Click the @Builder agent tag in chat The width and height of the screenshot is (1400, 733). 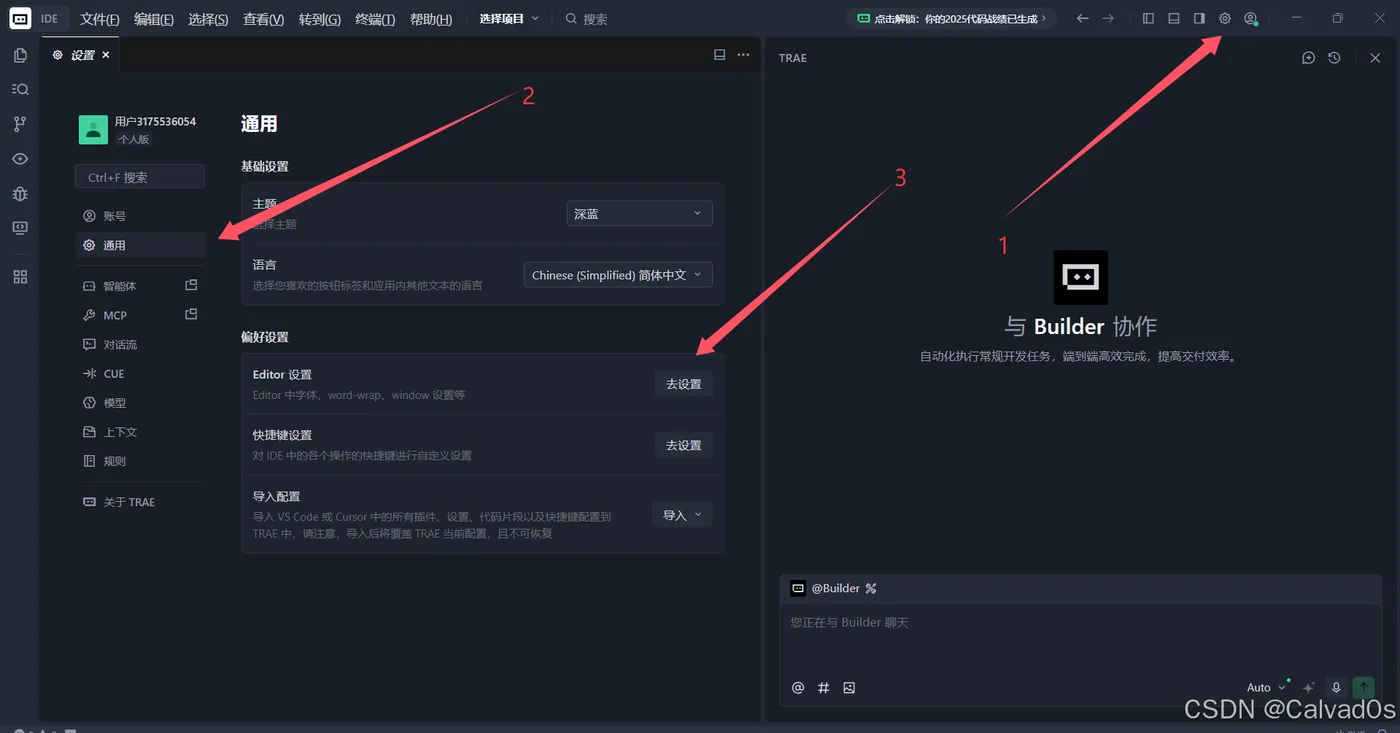click(834, 588)
